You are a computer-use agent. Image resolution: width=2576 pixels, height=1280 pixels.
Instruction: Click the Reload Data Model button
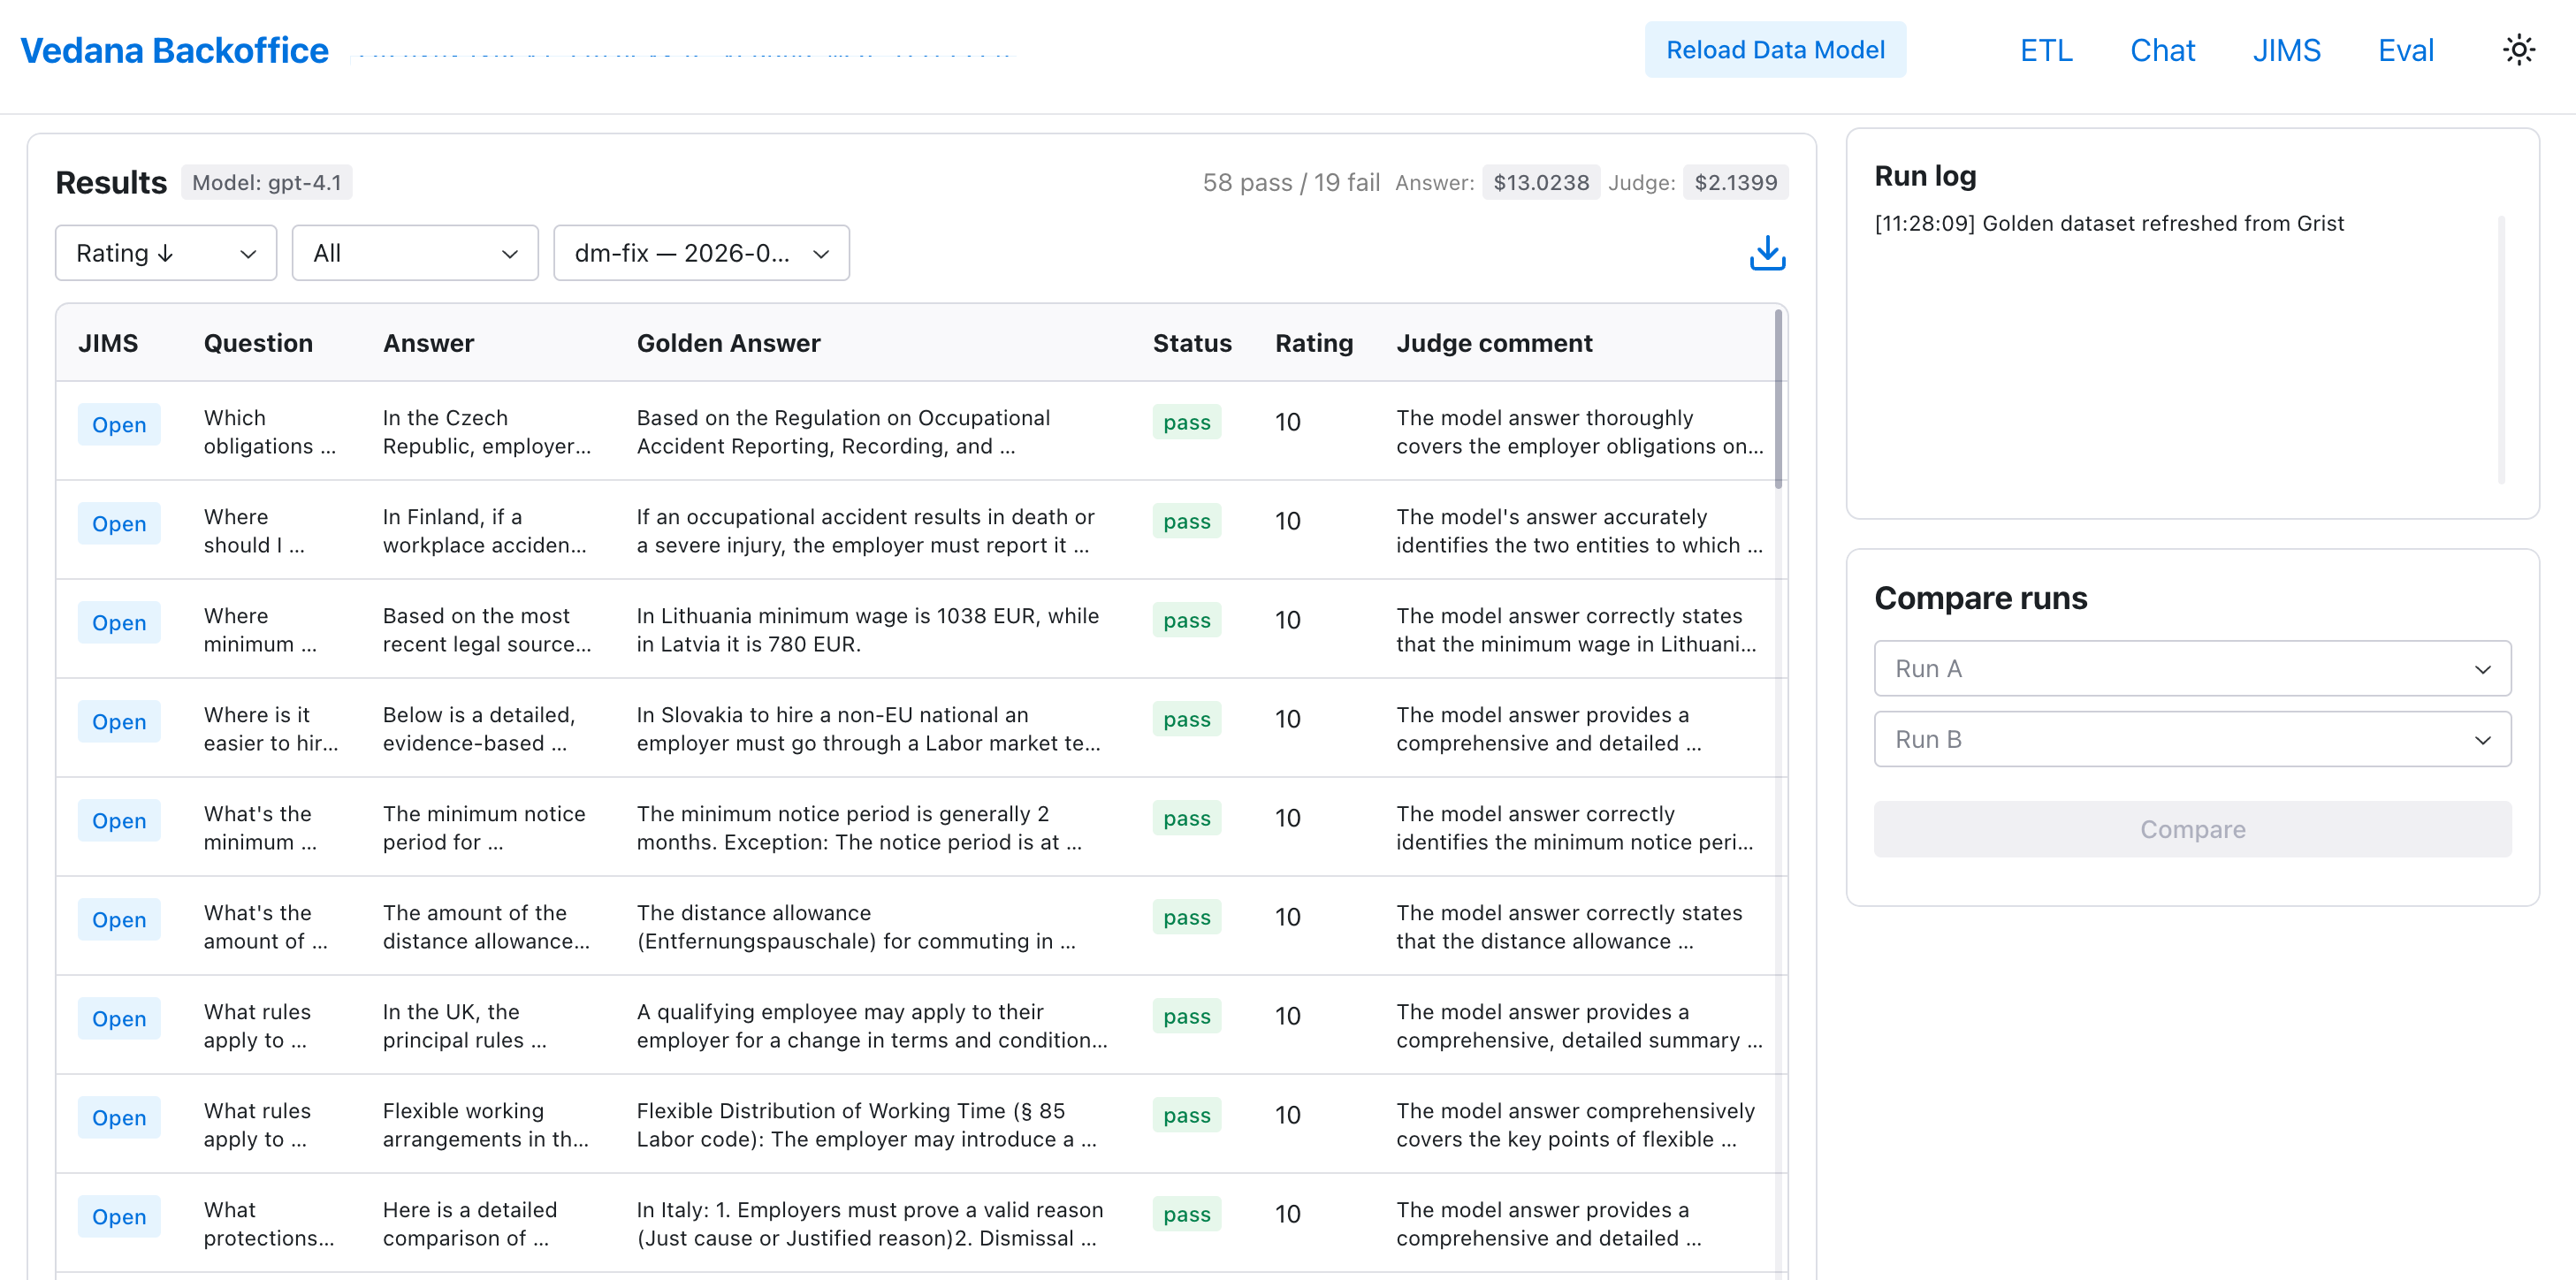pos(1775,50)
